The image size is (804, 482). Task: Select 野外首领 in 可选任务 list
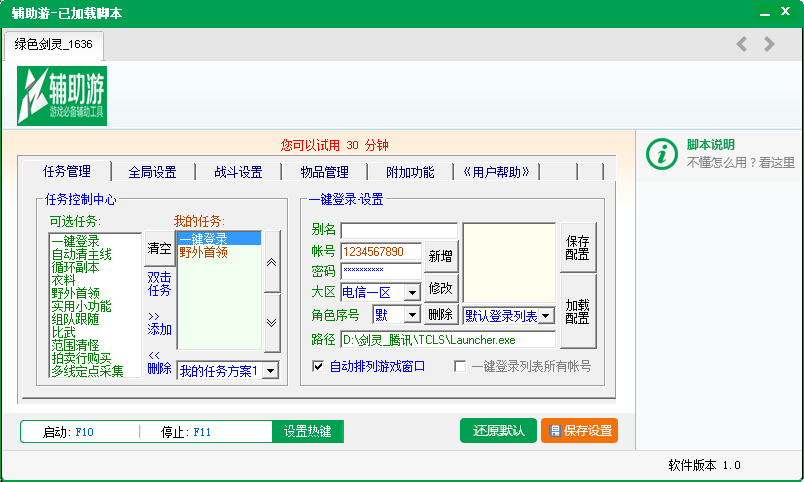pos(75,293)
